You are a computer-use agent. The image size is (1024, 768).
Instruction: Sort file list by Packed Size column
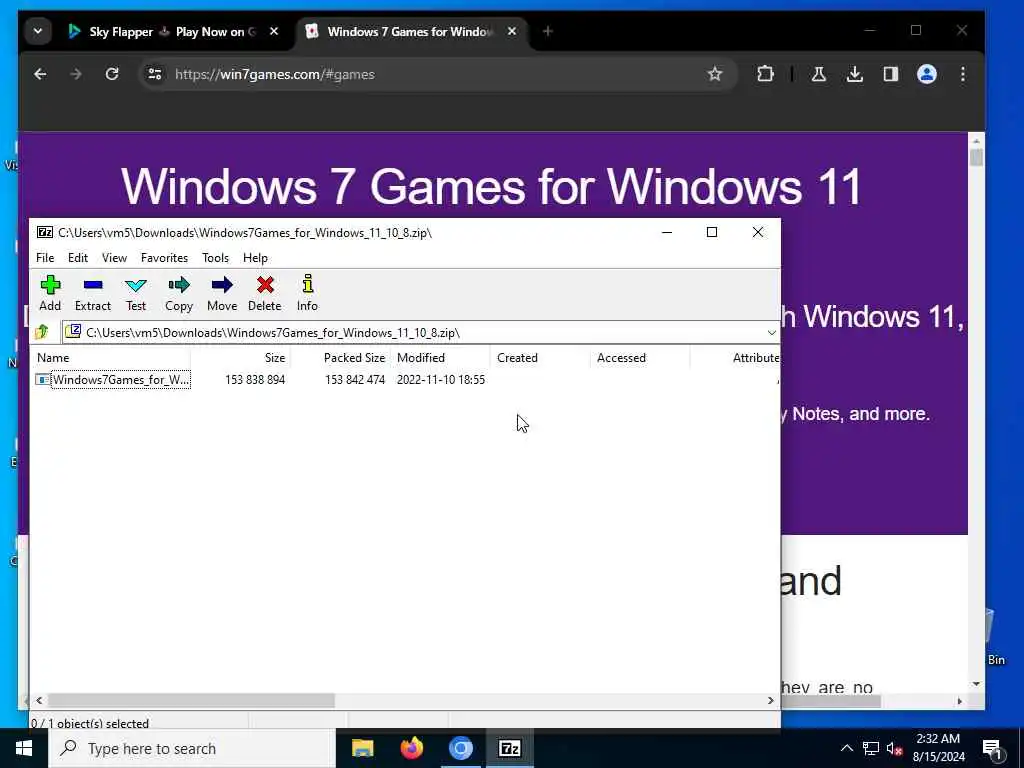(x=340, y=358)
